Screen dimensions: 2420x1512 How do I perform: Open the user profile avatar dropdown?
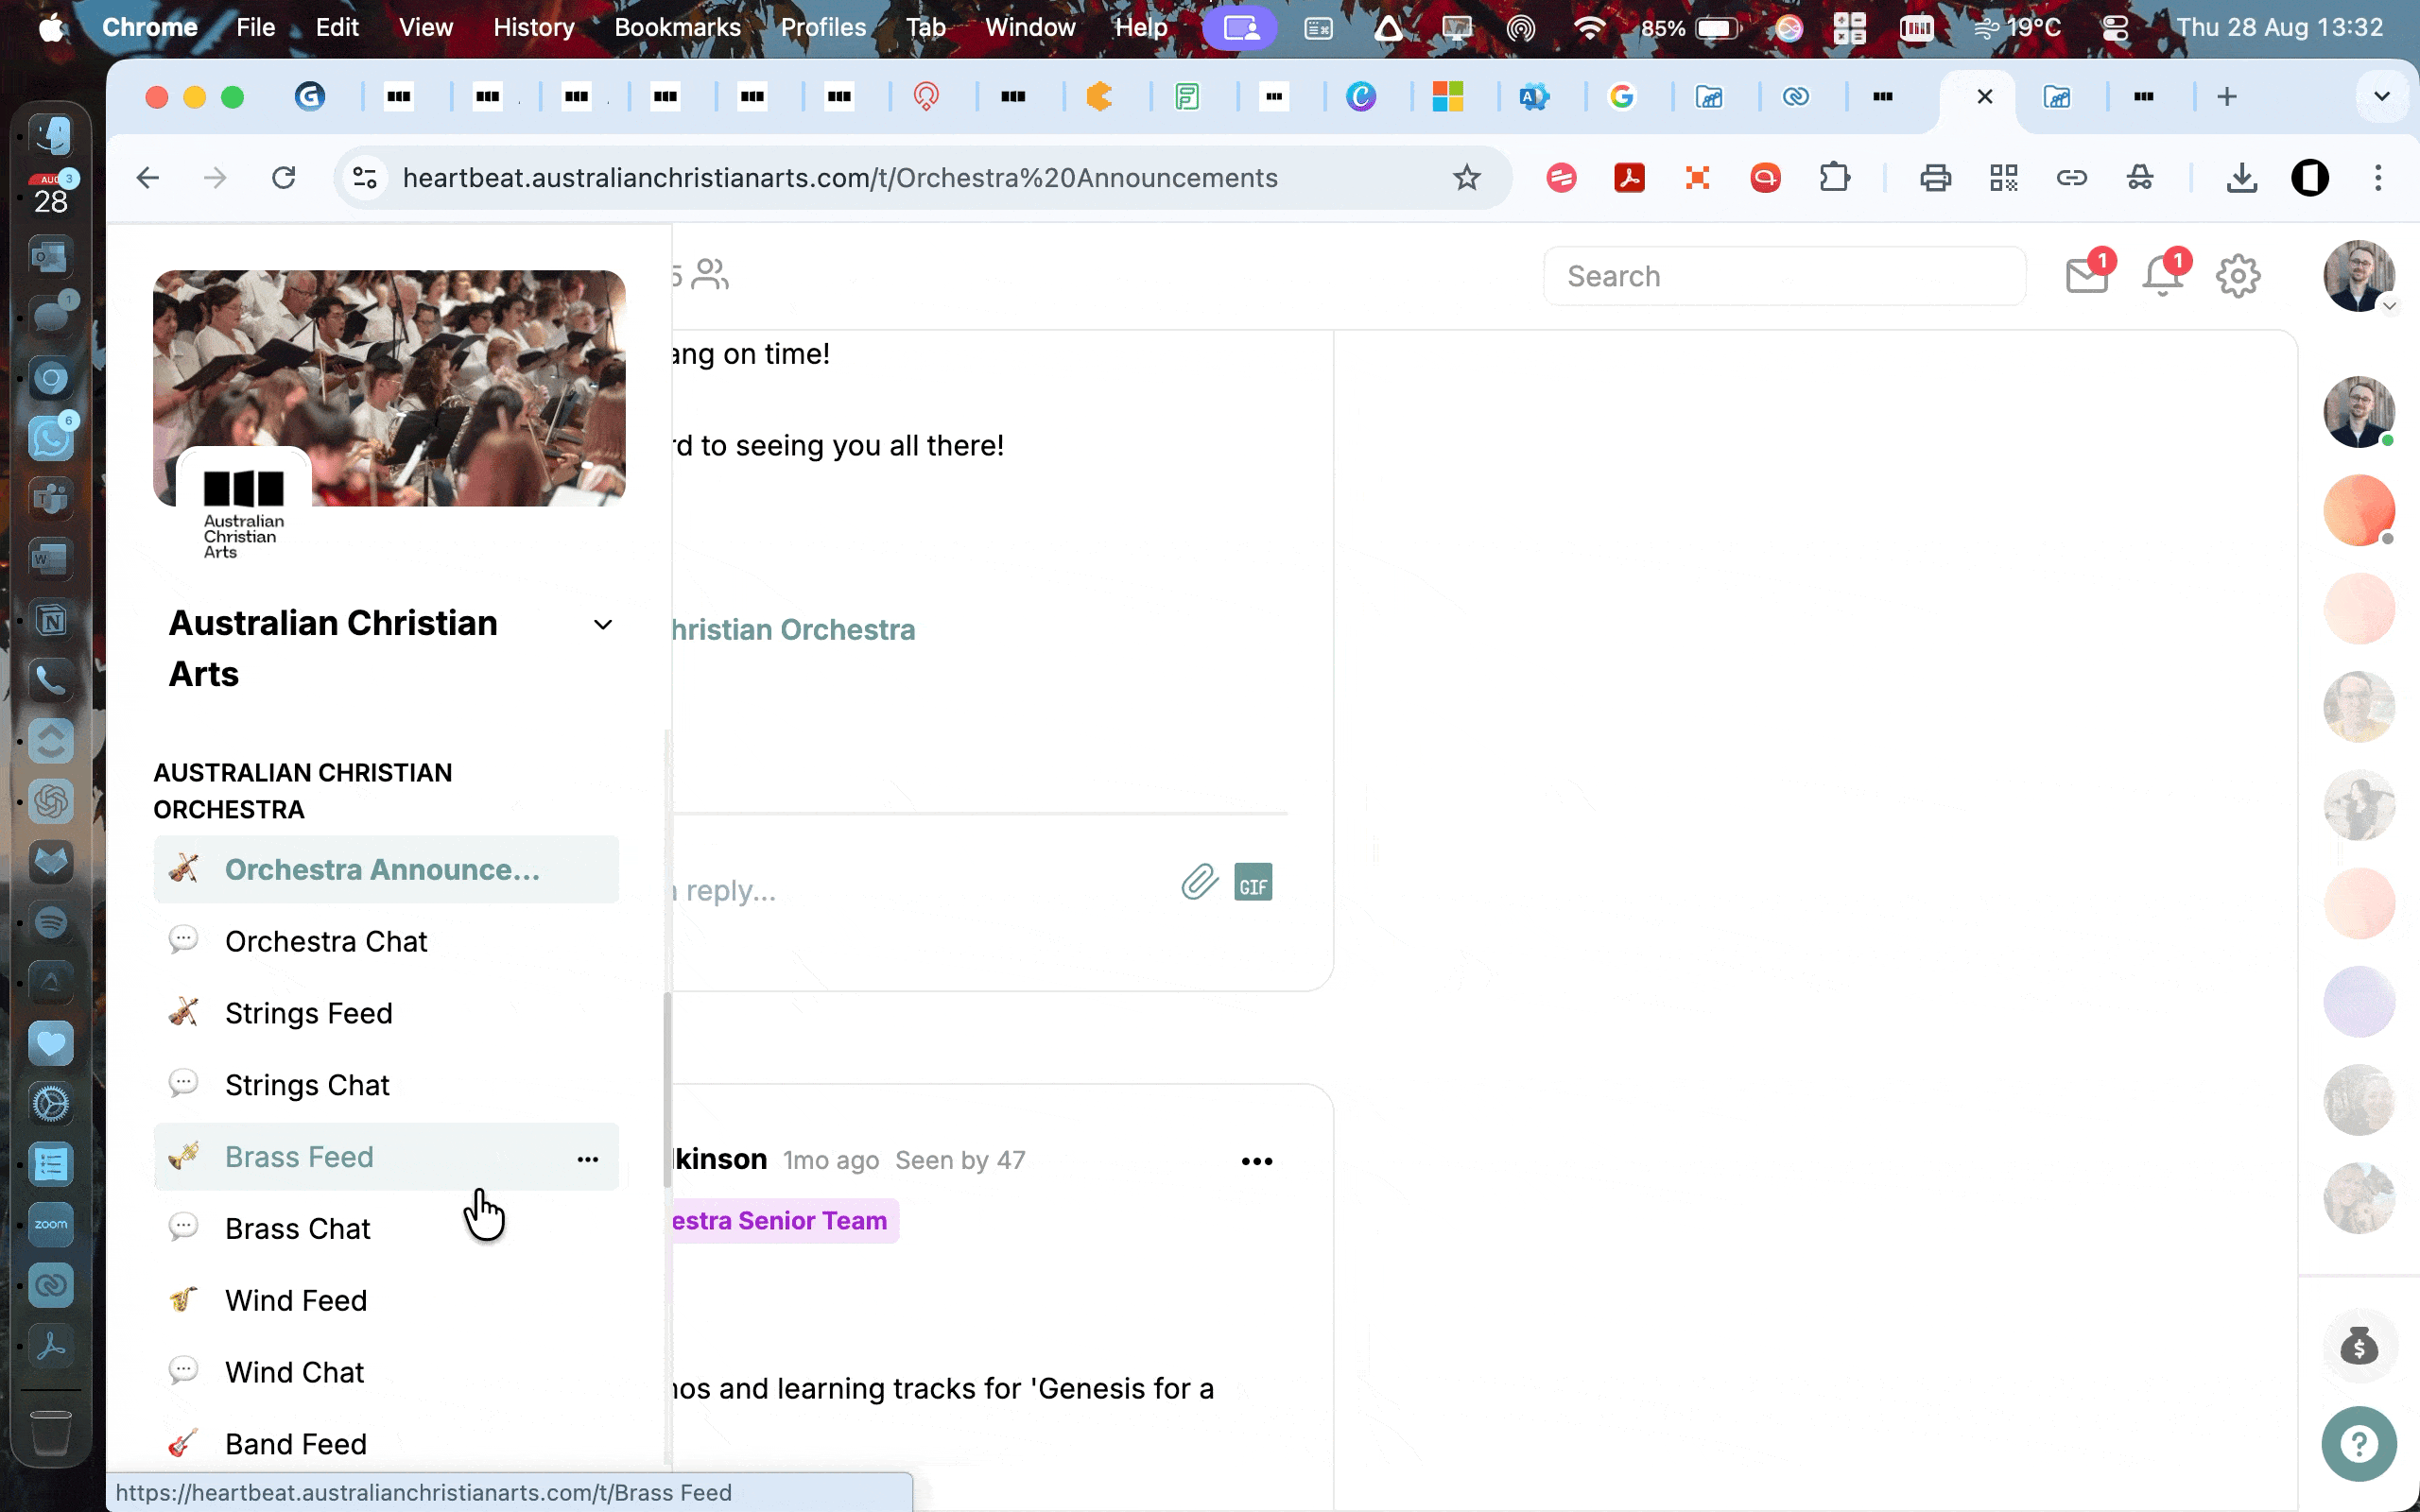click(2359, 275)
